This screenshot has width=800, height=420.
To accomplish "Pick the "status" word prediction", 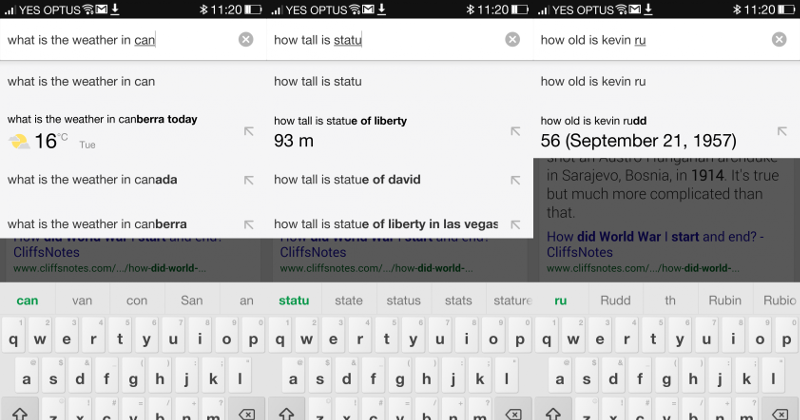I will click(403, 300).
